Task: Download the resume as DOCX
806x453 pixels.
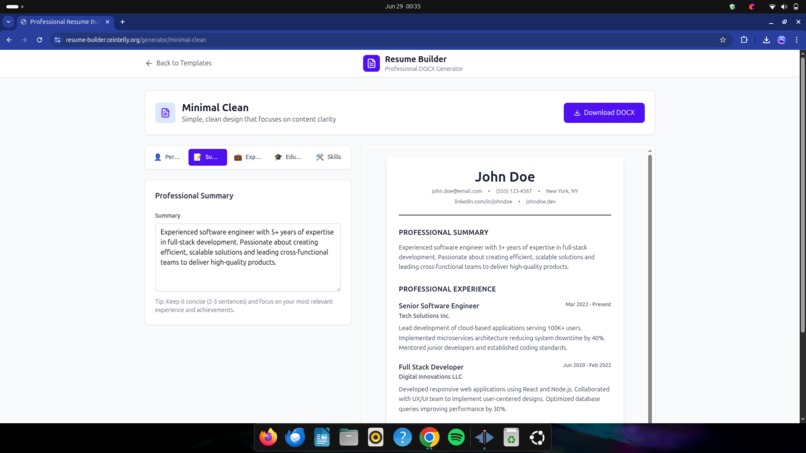Action: (604, 113)
